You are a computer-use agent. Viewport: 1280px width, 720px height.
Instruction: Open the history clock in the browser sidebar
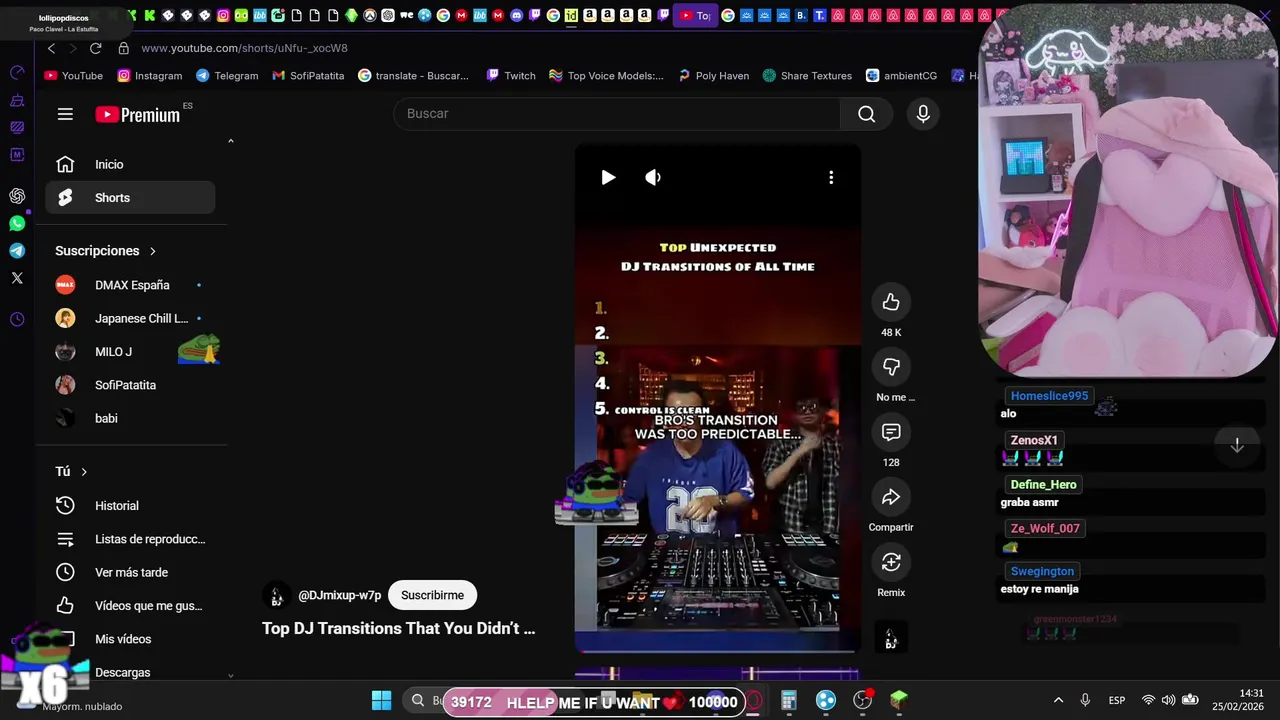click(17, 320)
